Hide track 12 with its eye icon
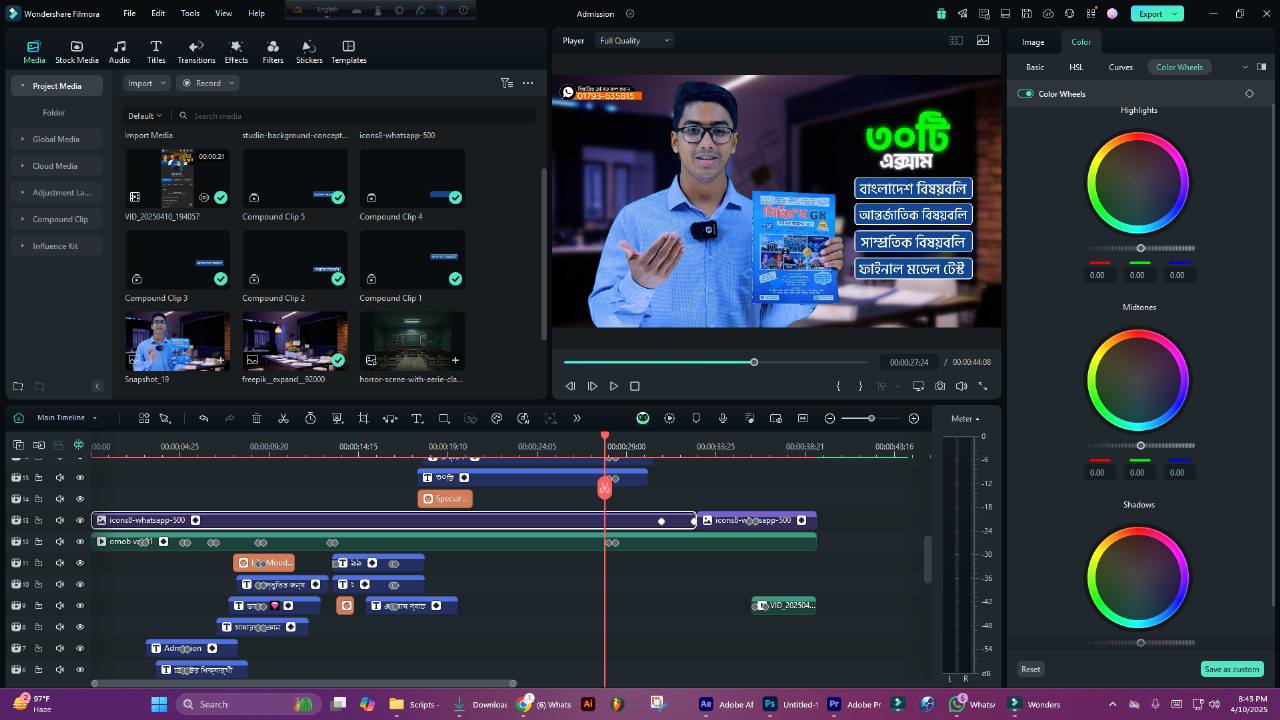Viewport: 1280px width, 720px height. pyautogui.click(x=80, y=541)
